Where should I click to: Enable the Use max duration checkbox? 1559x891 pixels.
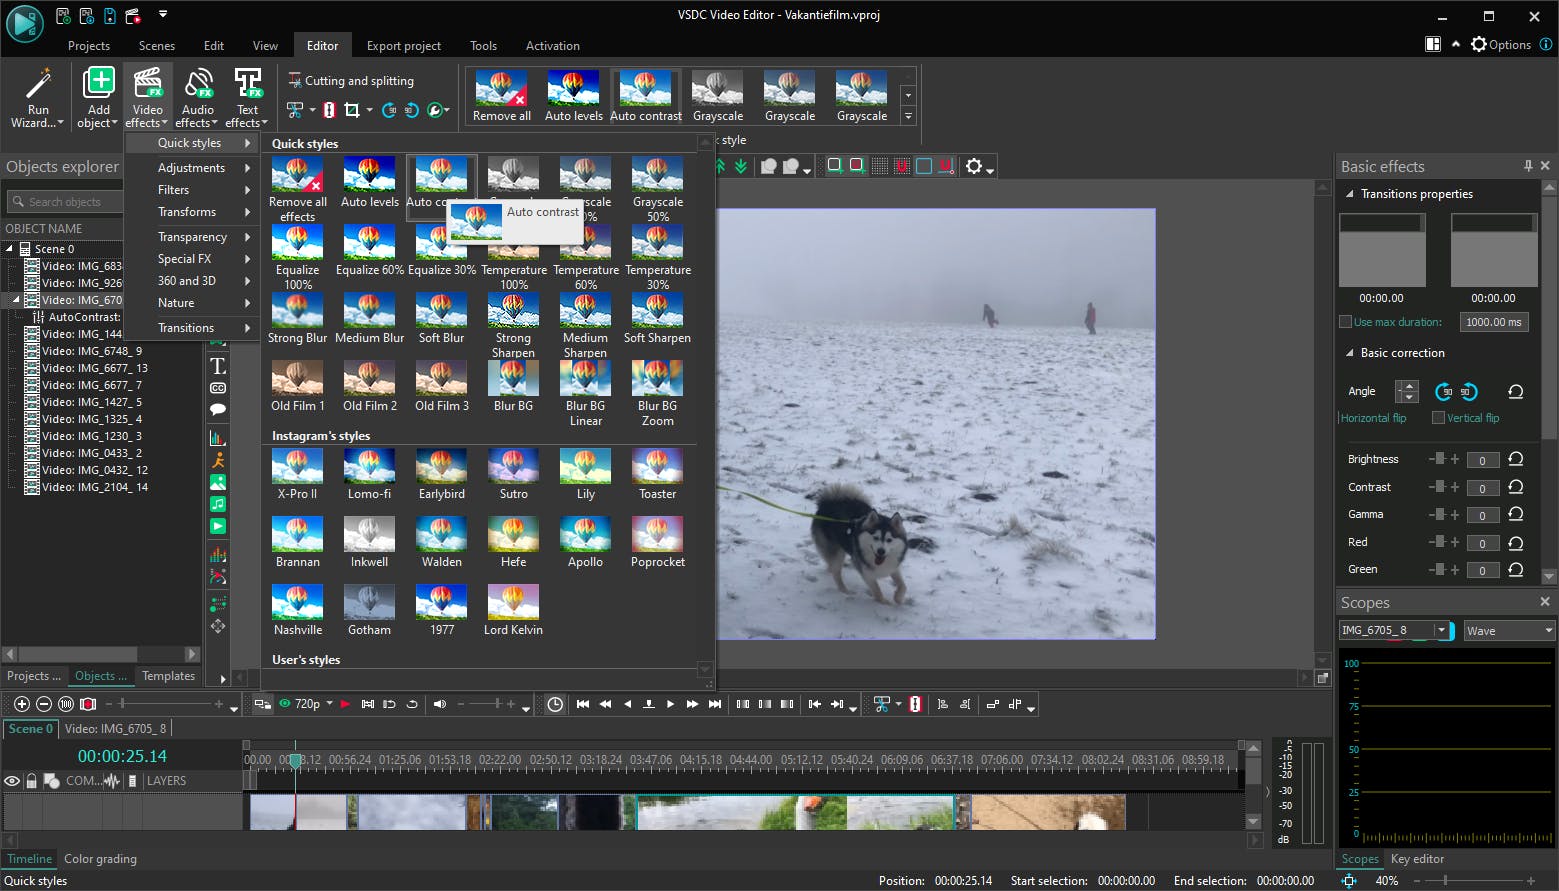[1345, 322]
